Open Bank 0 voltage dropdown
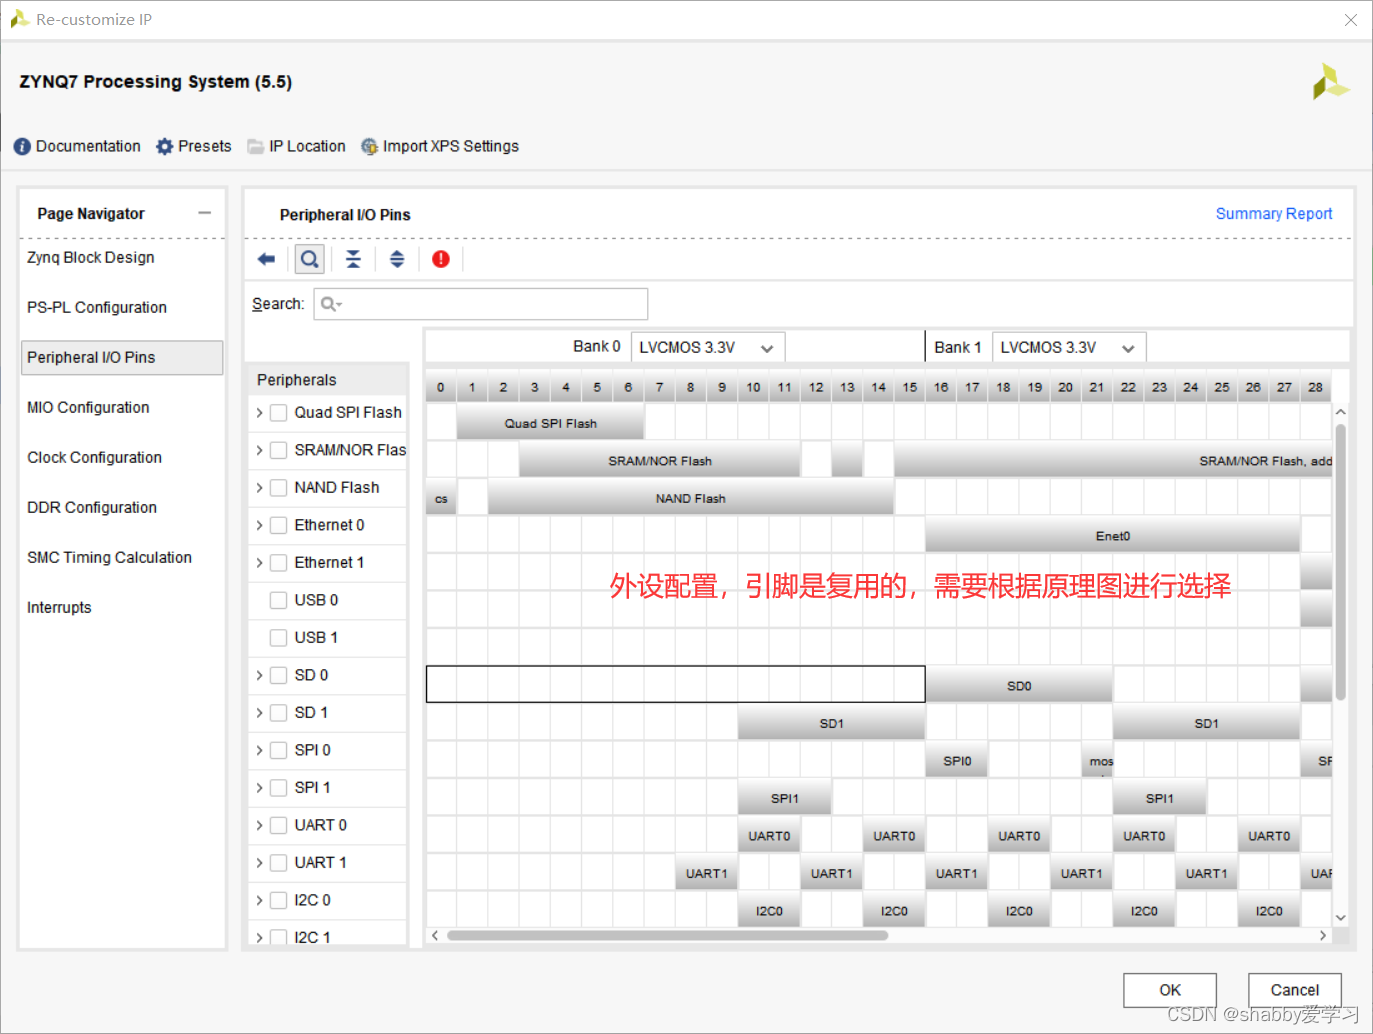Screen dimensions: 1373x1034 coord(708,347)
